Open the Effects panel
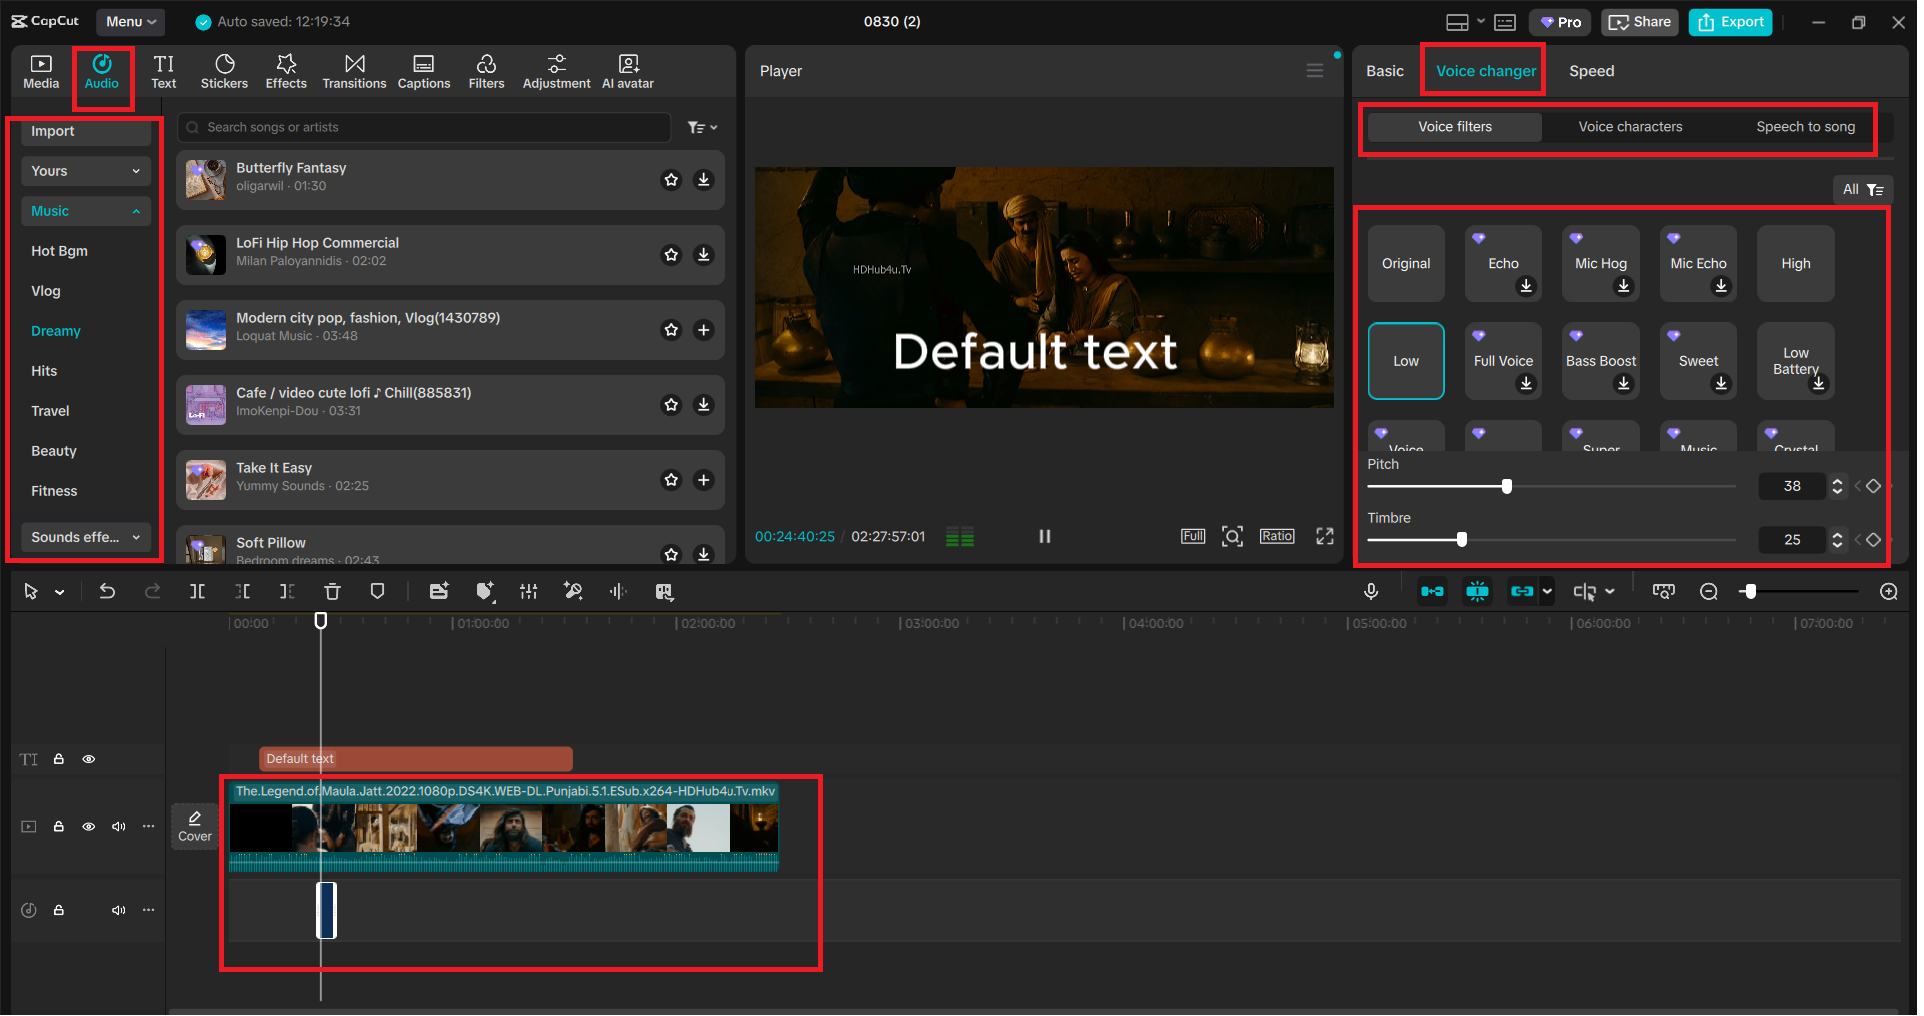The width and height of the screenshot is (1924, 1016). click(286, 71)
